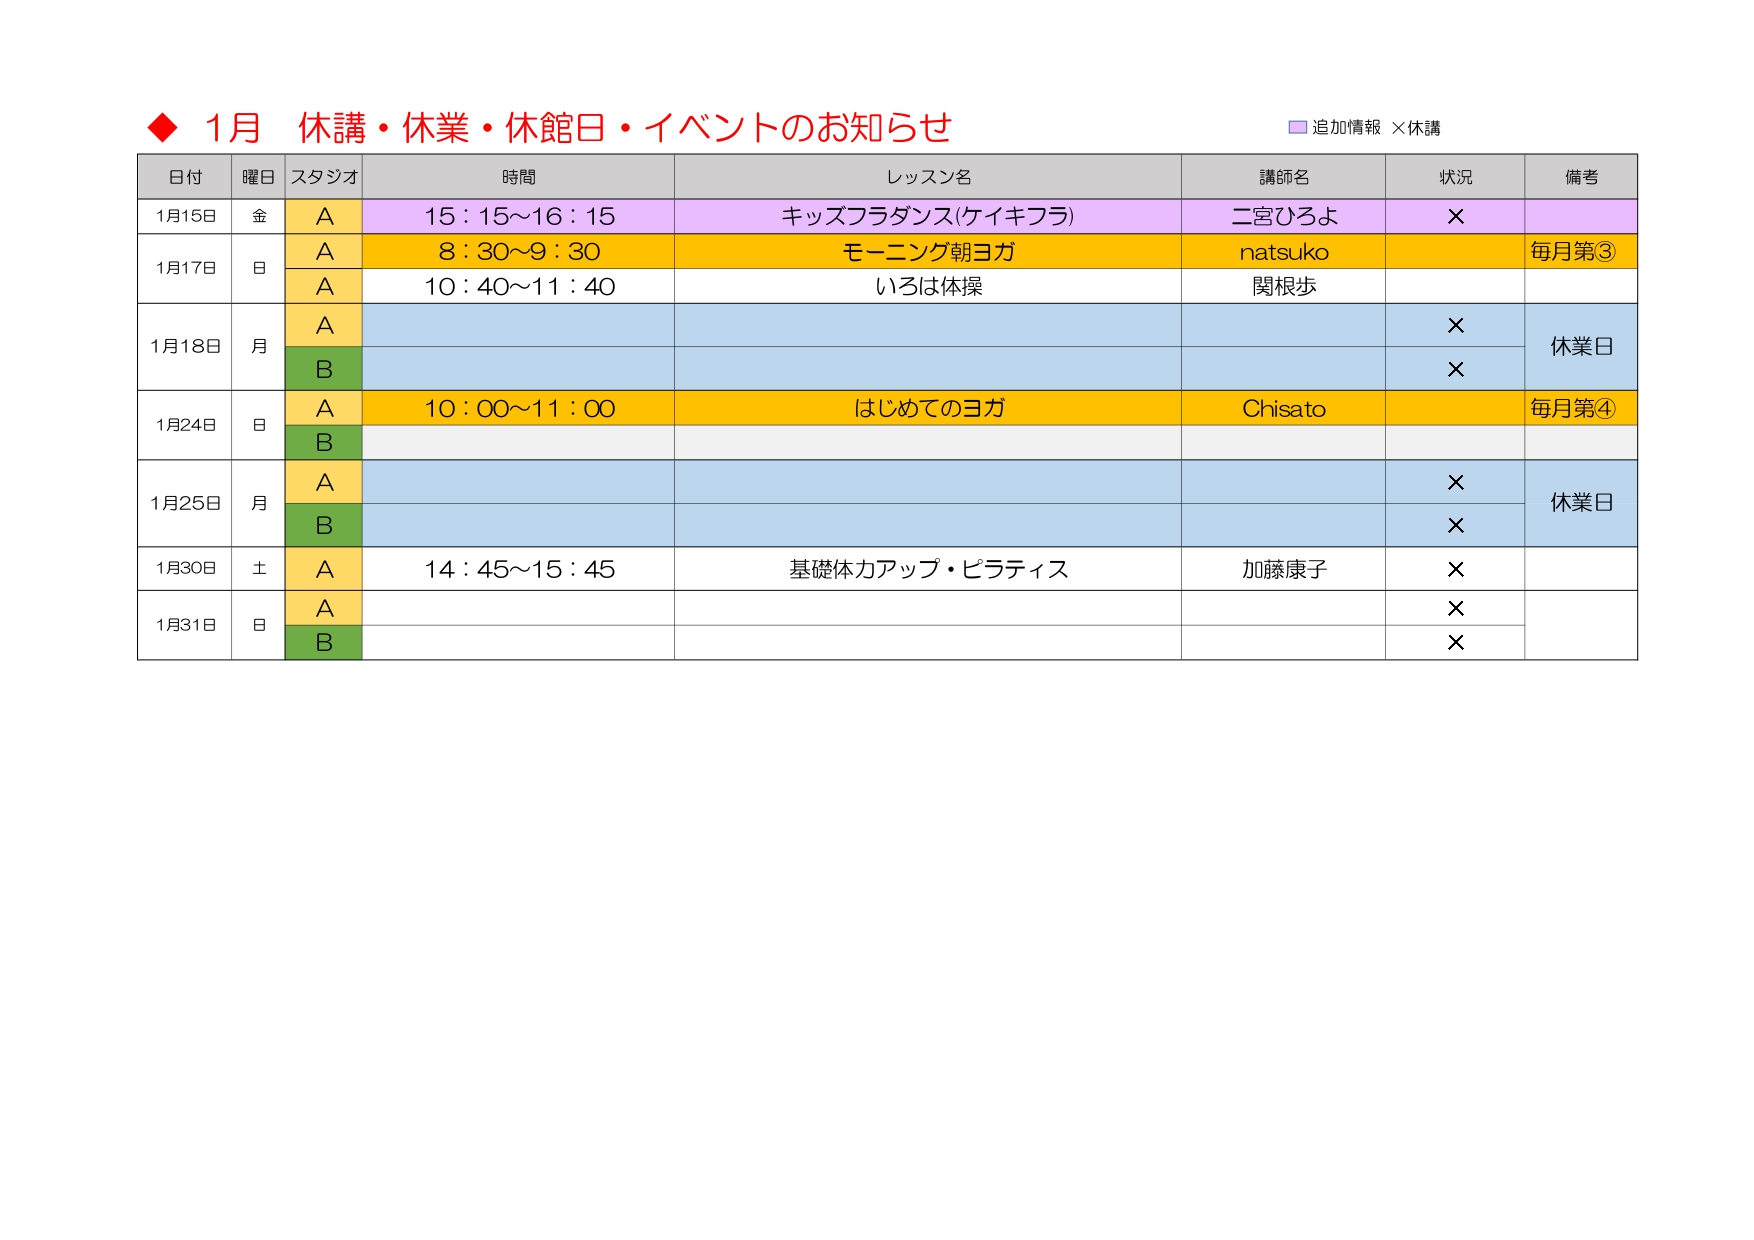
Task: Select the 1月24日 date cell
Action: coord(185,425)
